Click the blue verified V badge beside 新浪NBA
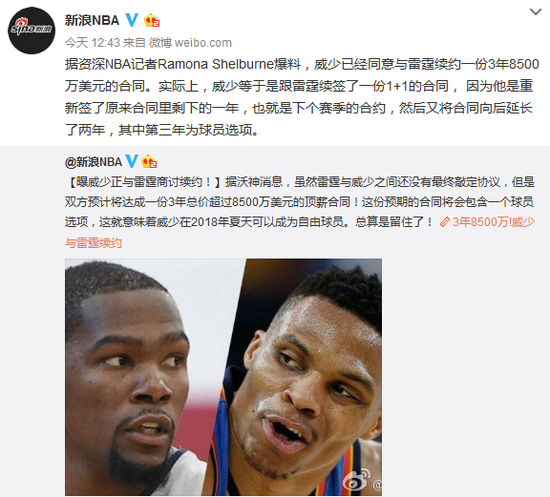Screen dimensions: 550x497 tap(132, 20)
